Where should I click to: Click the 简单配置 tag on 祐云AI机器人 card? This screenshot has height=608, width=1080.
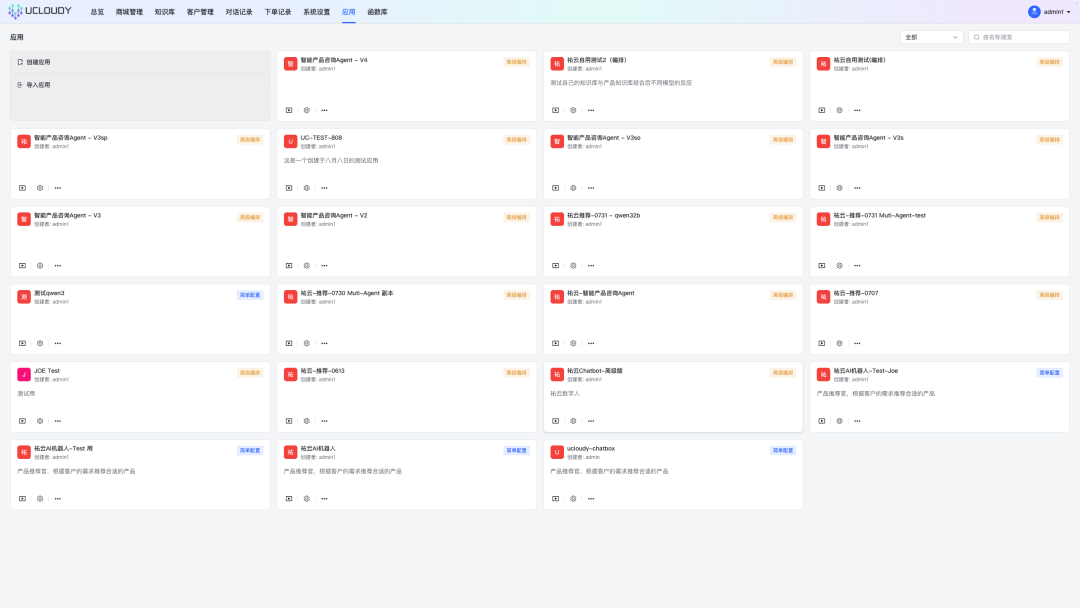(516, 450)
